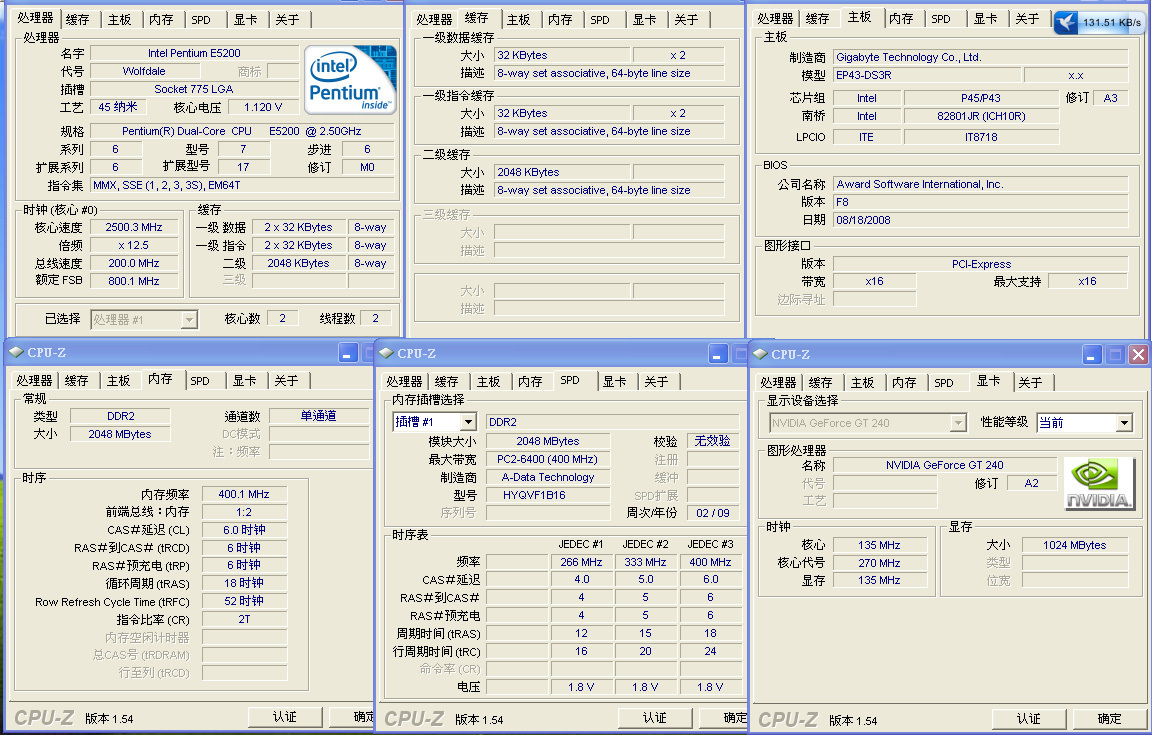The height and width of the screenshot is (735, 1152).
Task: Switch to 处理器 tab in the DDR2 memory timings window
Action: coord(35,381)
